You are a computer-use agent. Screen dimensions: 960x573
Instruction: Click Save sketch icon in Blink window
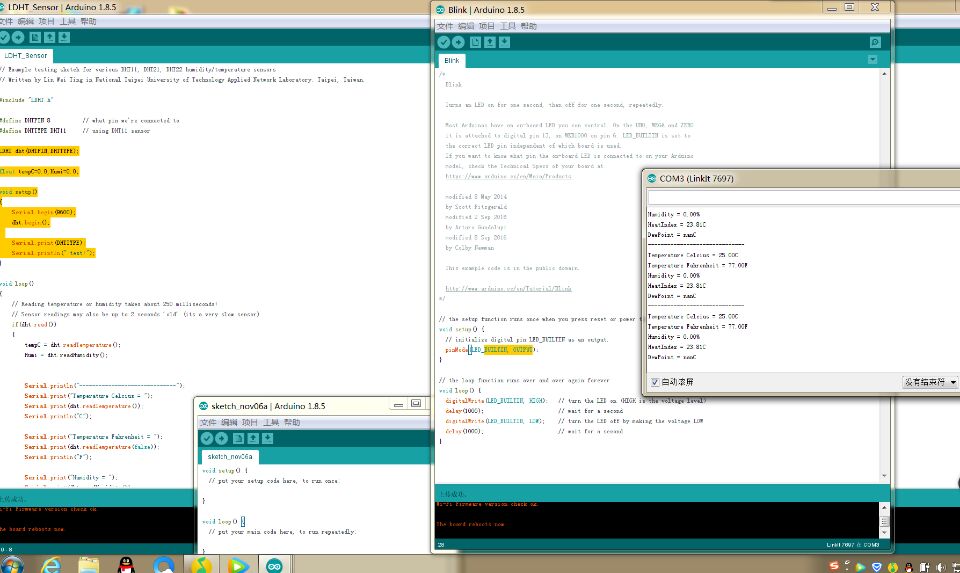click(x=504, y=42)
